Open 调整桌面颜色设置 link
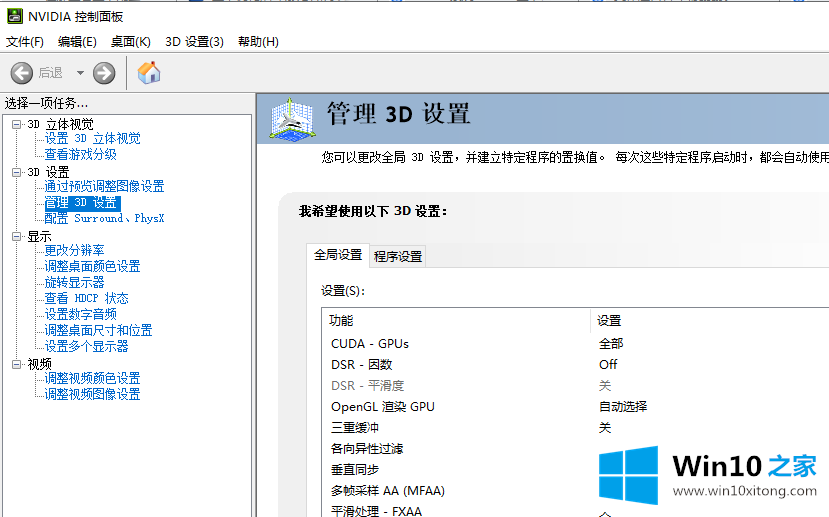Image resolution: width=829 pixels, height=517 pixels. tap(93, 266)
